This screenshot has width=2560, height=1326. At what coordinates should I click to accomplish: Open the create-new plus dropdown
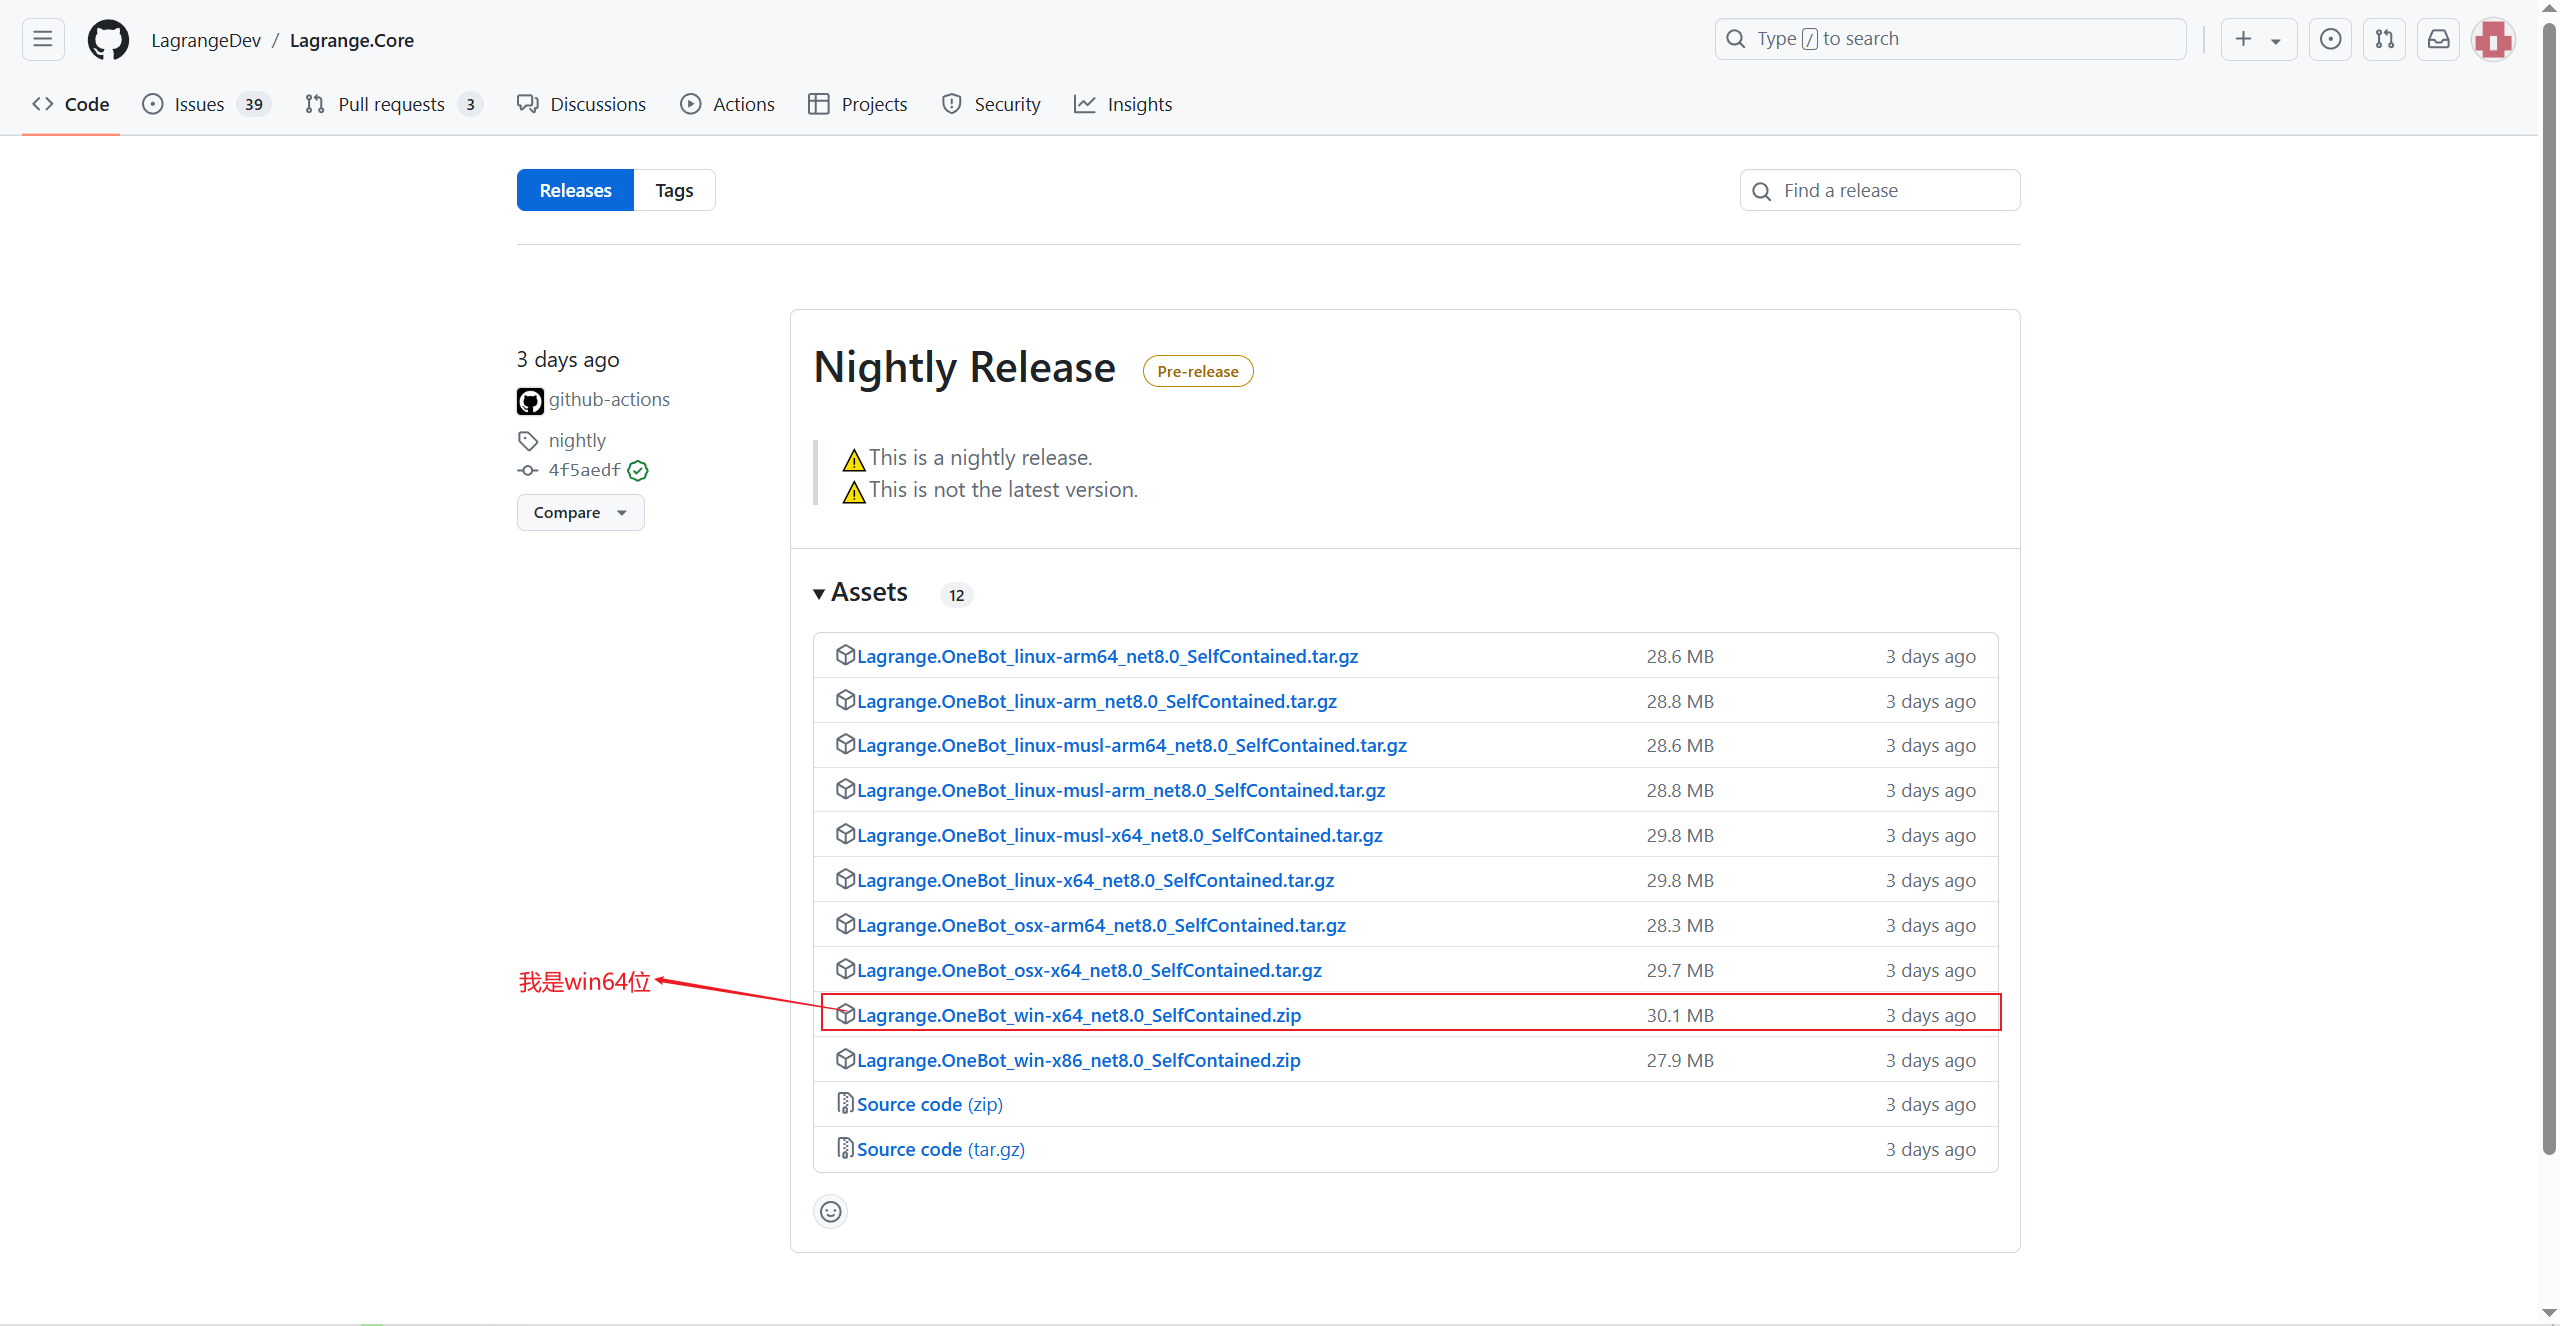2259,39
